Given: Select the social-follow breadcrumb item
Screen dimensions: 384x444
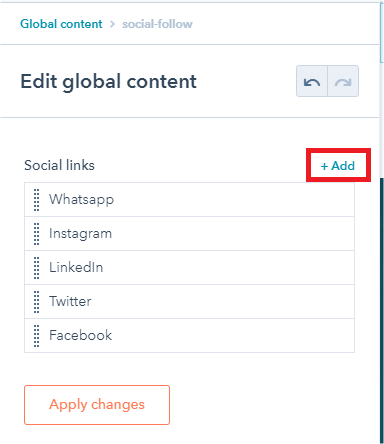Looking at the screenshot, I should click(x=157, y=24).
